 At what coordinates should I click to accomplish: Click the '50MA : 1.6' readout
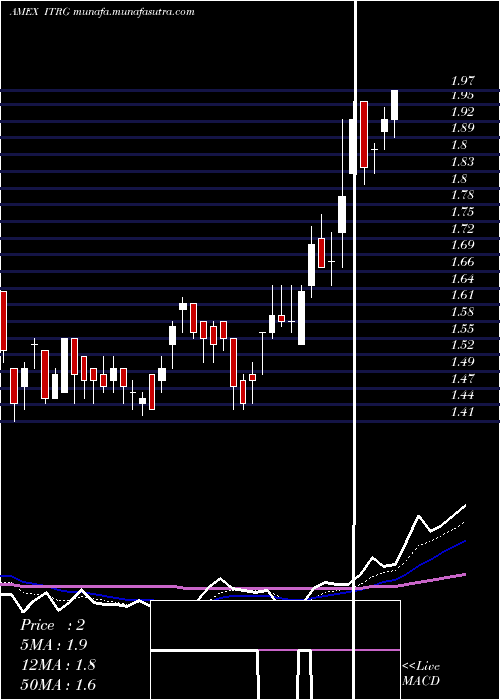click(58, 685)
